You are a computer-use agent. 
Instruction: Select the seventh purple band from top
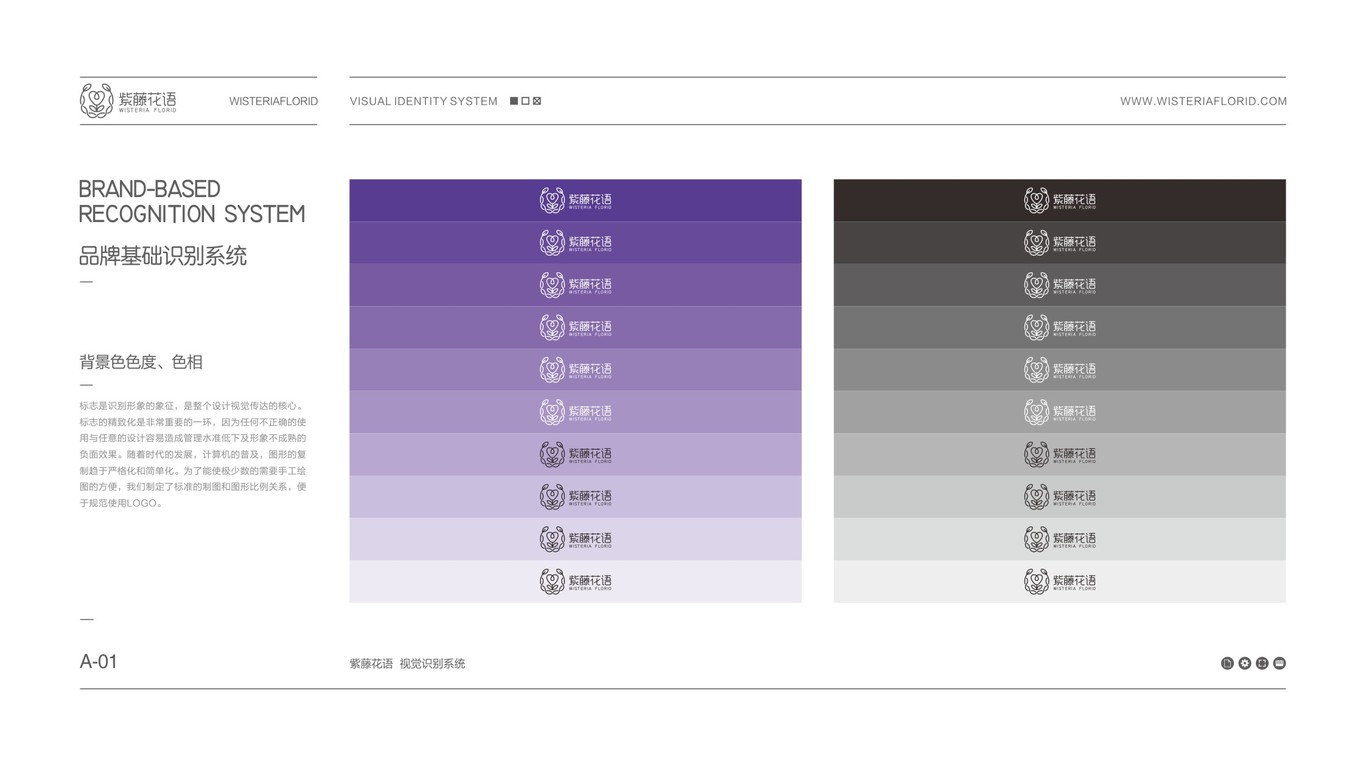pos(575,454)
